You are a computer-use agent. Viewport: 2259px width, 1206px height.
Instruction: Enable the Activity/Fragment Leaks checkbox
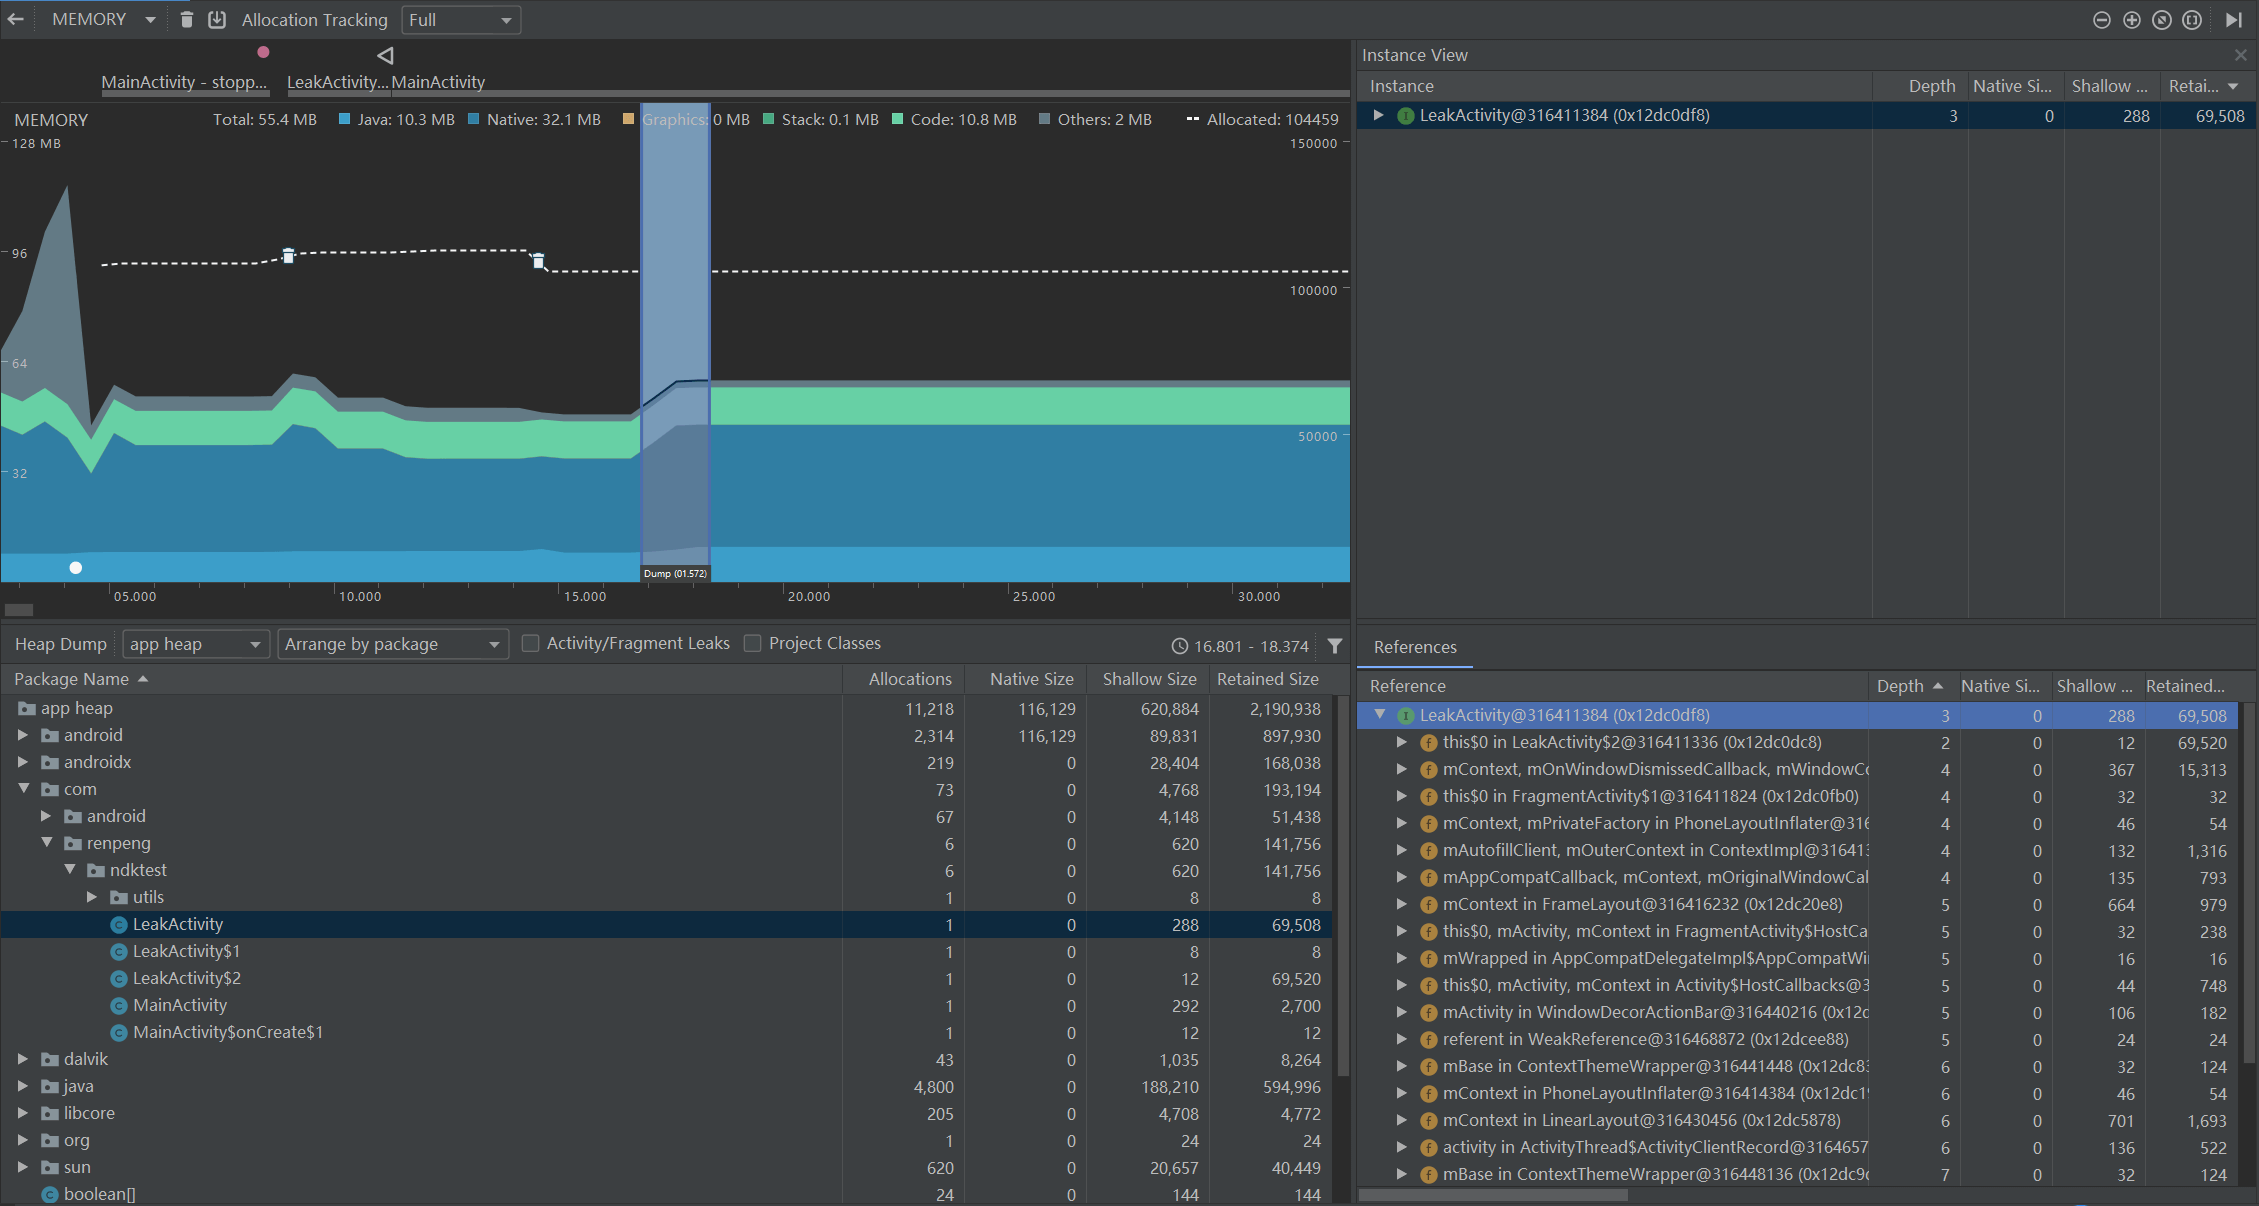[531, 643]
